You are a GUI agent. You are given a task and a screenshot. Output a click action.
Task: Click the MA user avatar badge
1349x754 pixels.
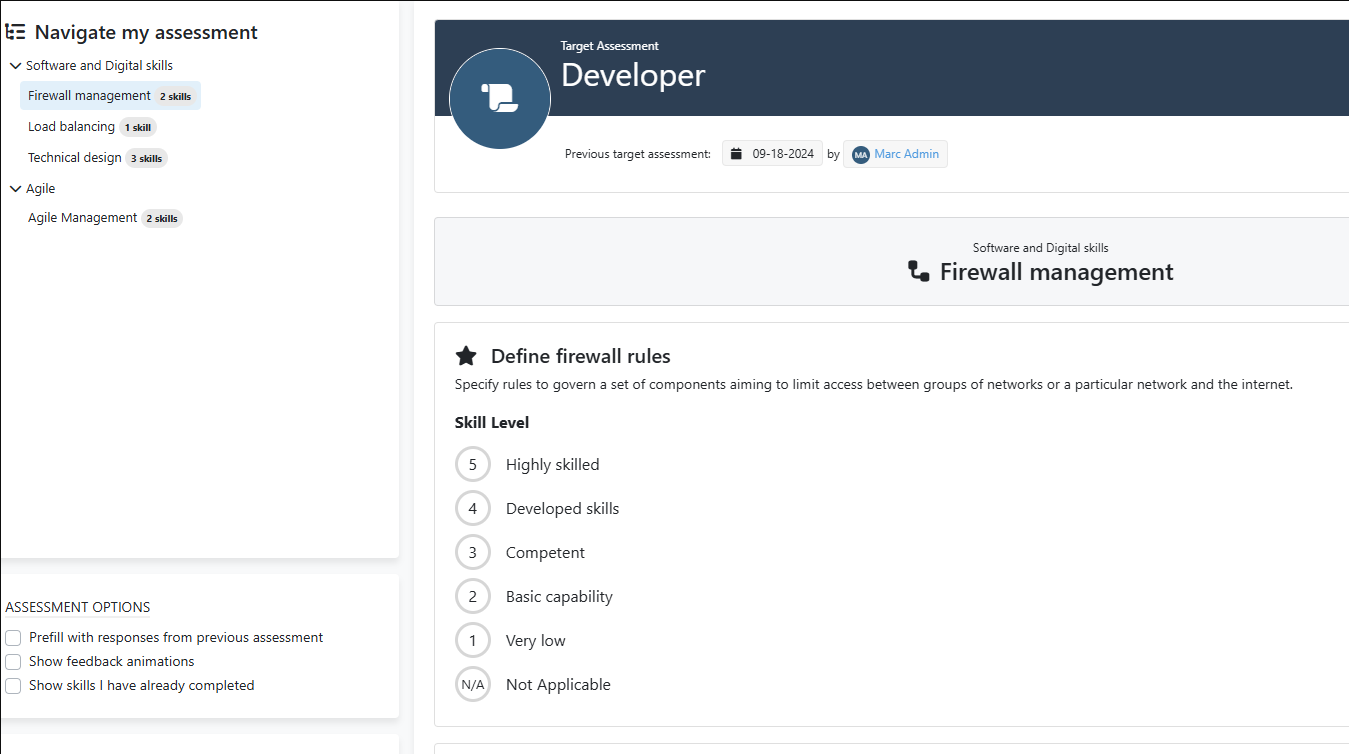click(860, 155)
